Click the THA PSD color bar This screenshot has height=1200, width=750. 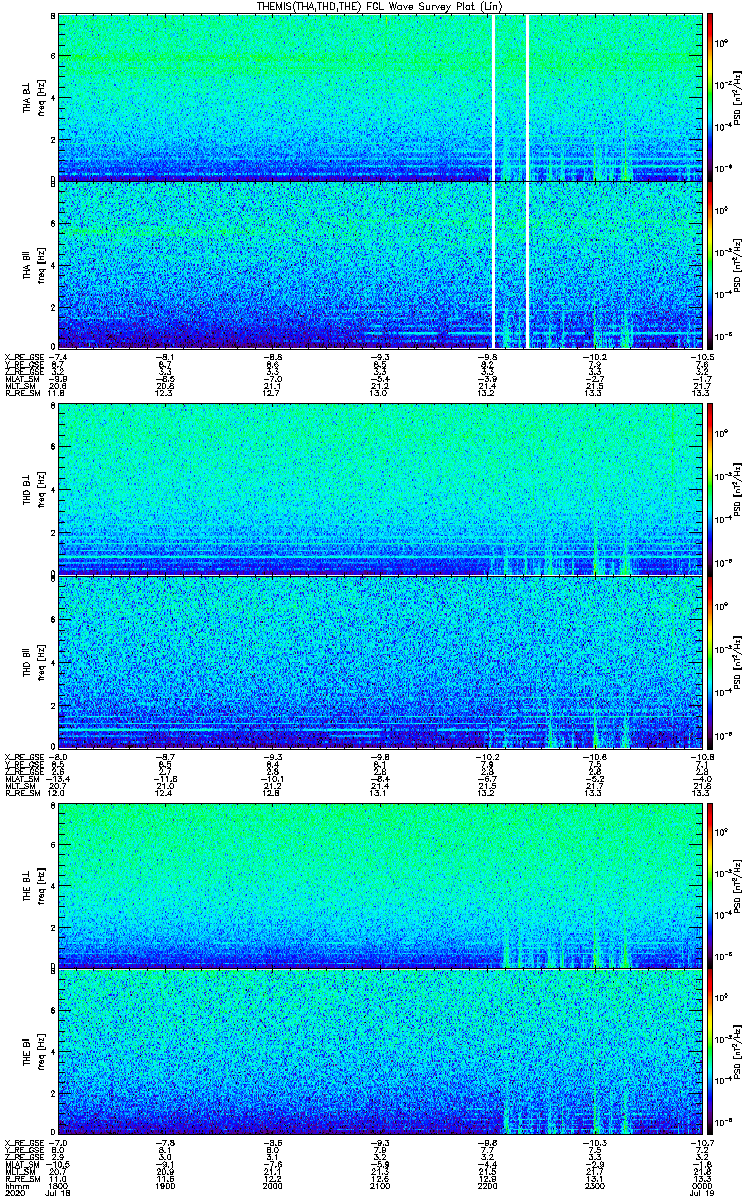(x=710, y=180)
